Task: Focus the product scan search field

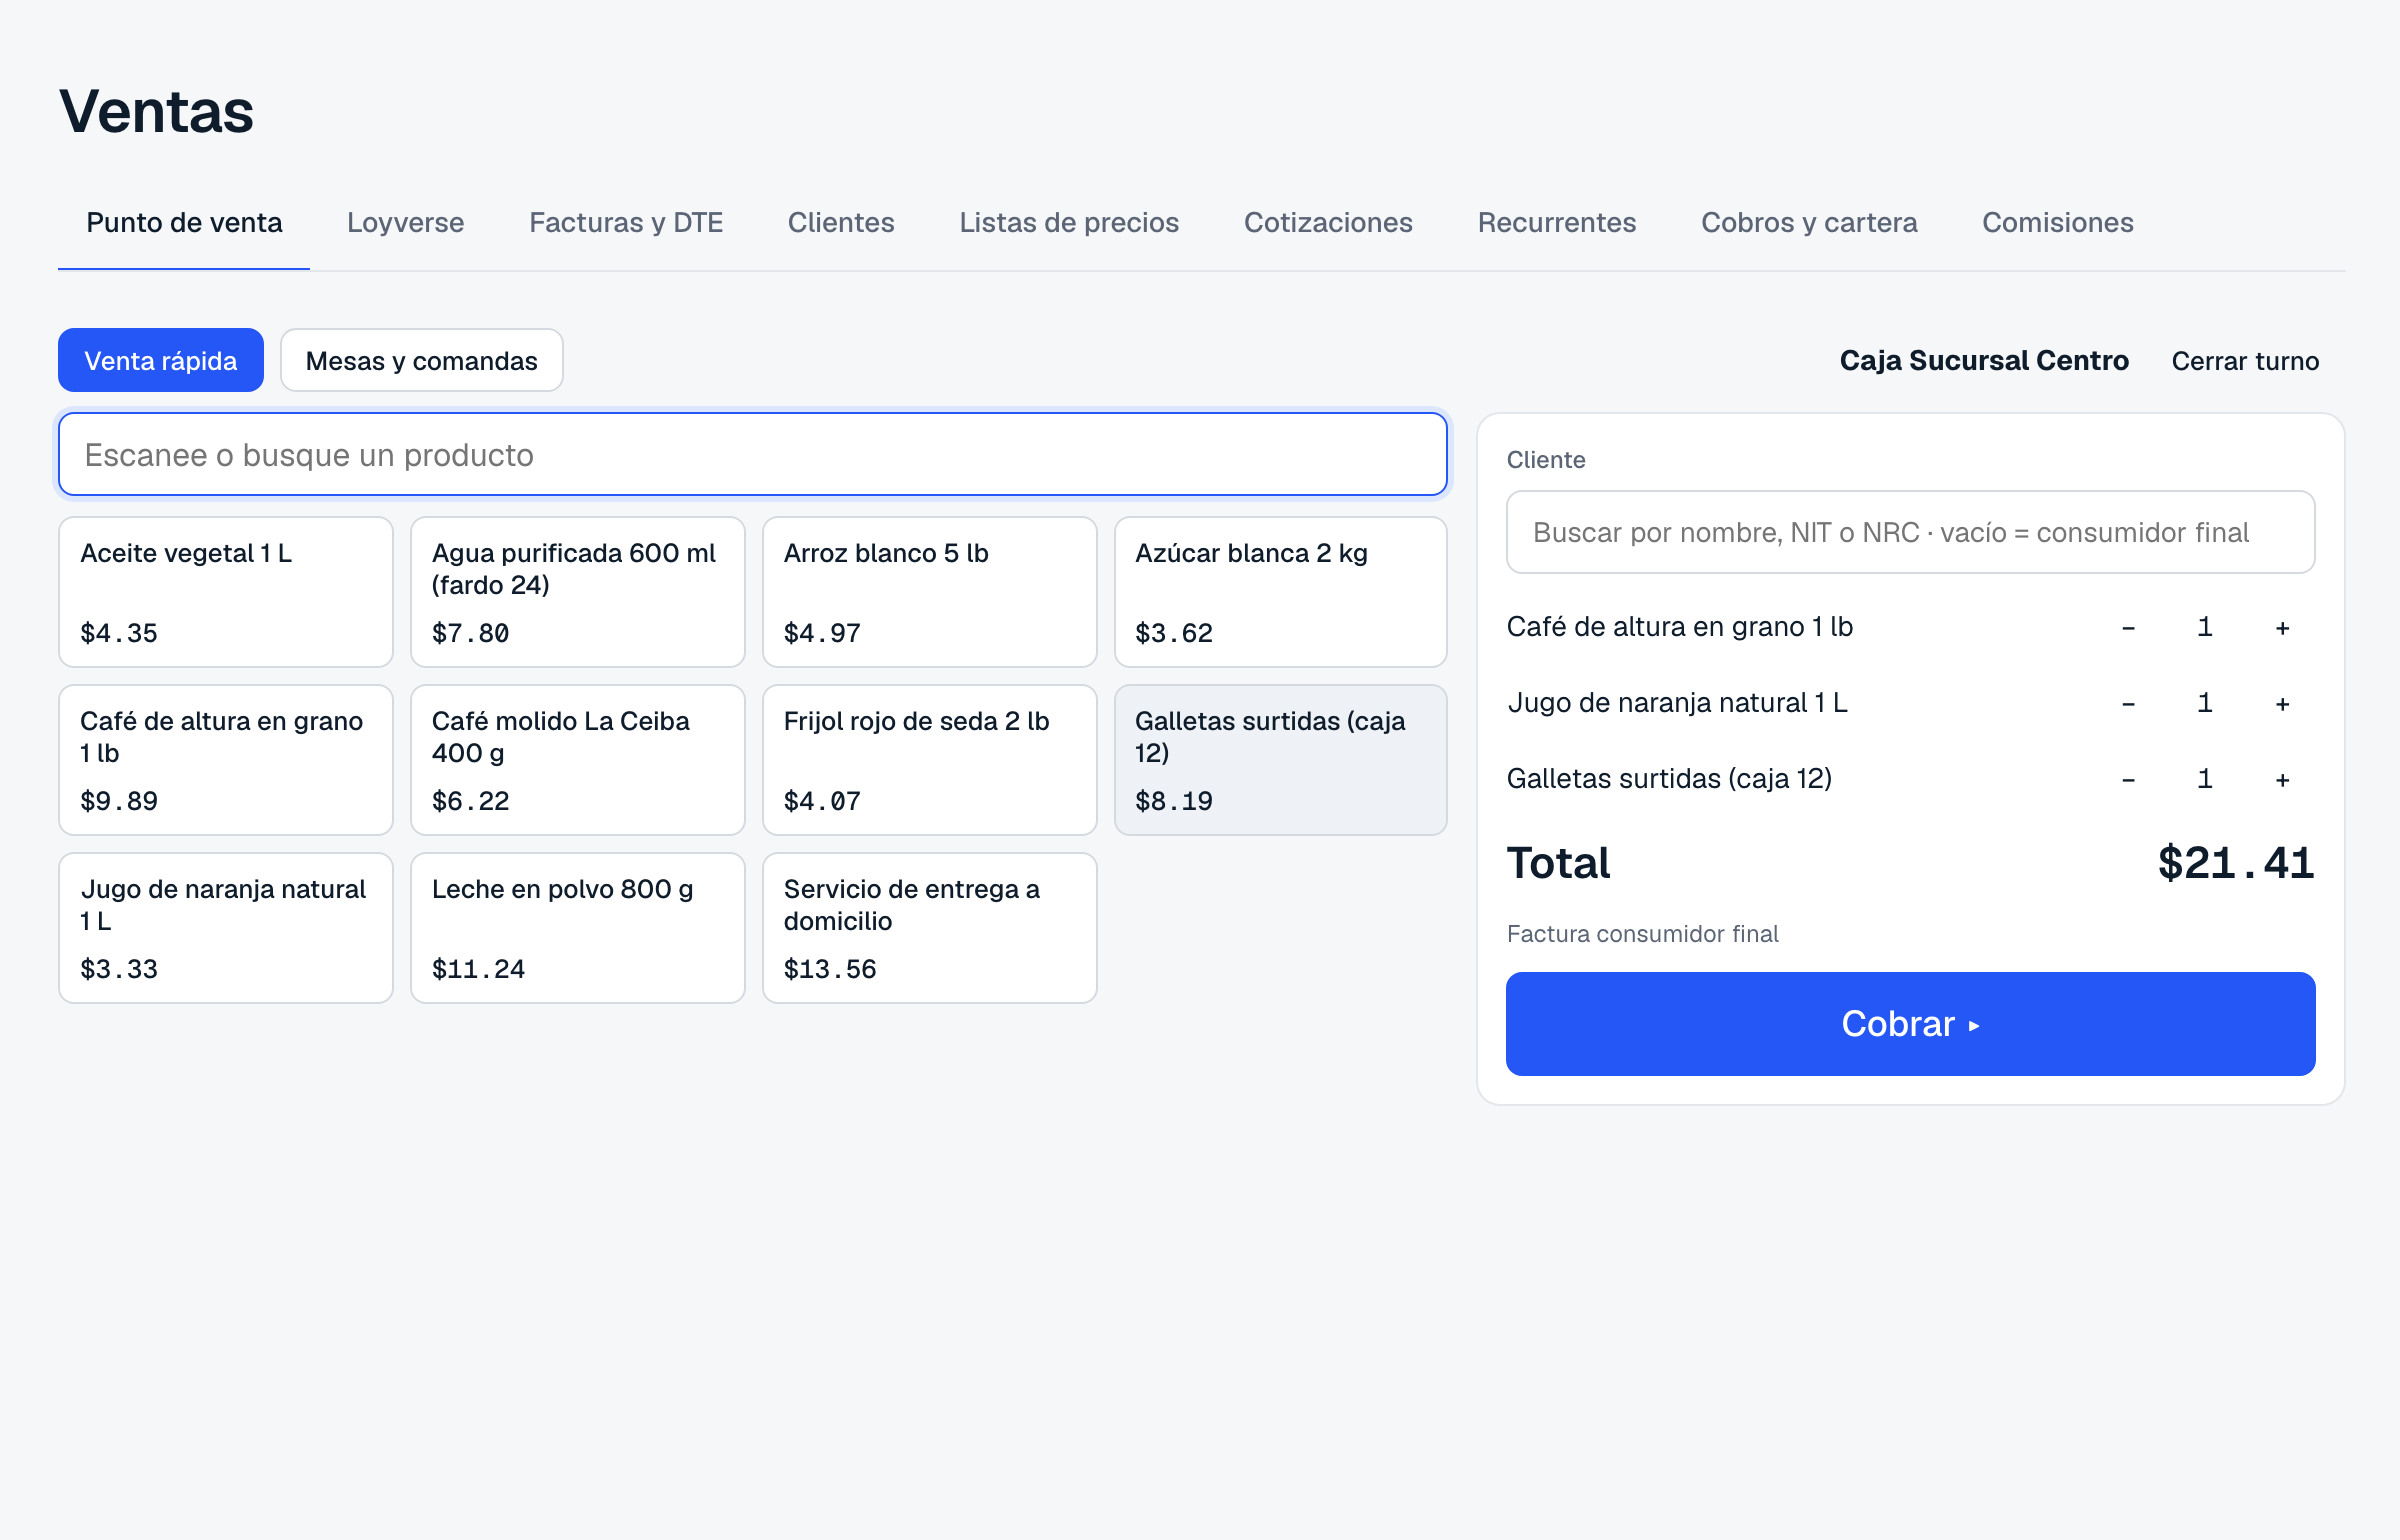Action: (x=753, y=455)
